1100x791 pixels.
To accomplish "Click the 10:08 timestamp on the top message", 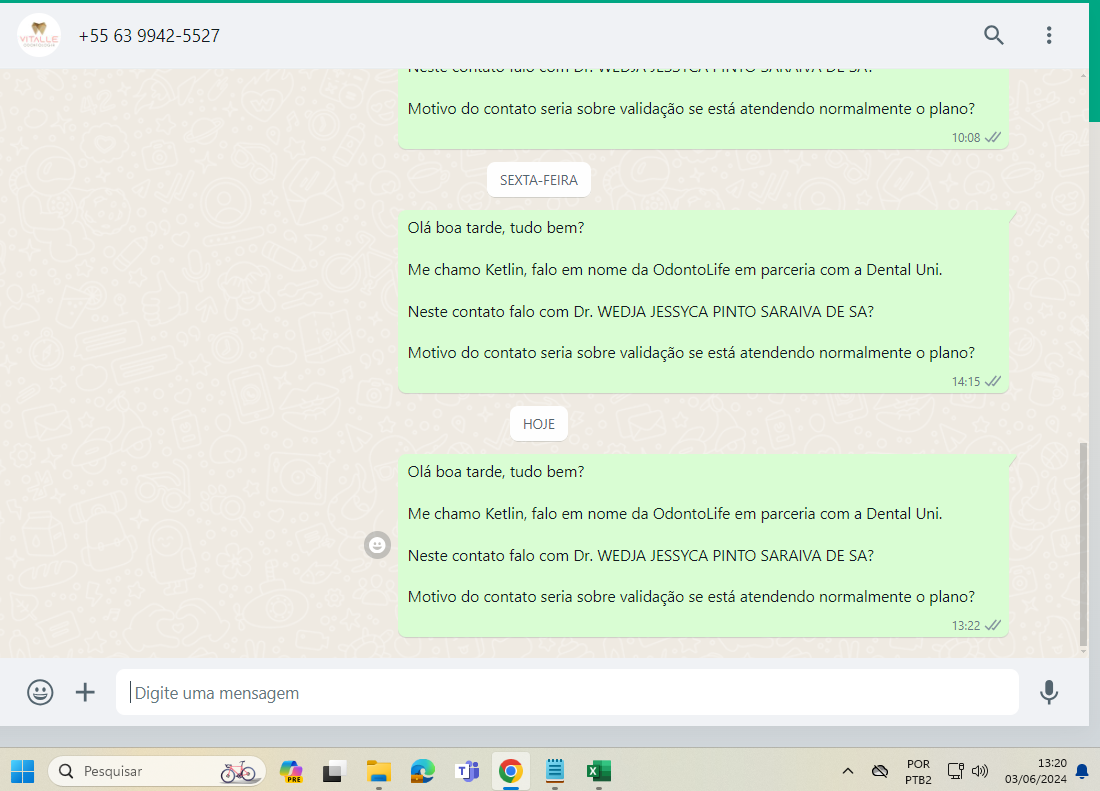I will click(x=966, y=137).
